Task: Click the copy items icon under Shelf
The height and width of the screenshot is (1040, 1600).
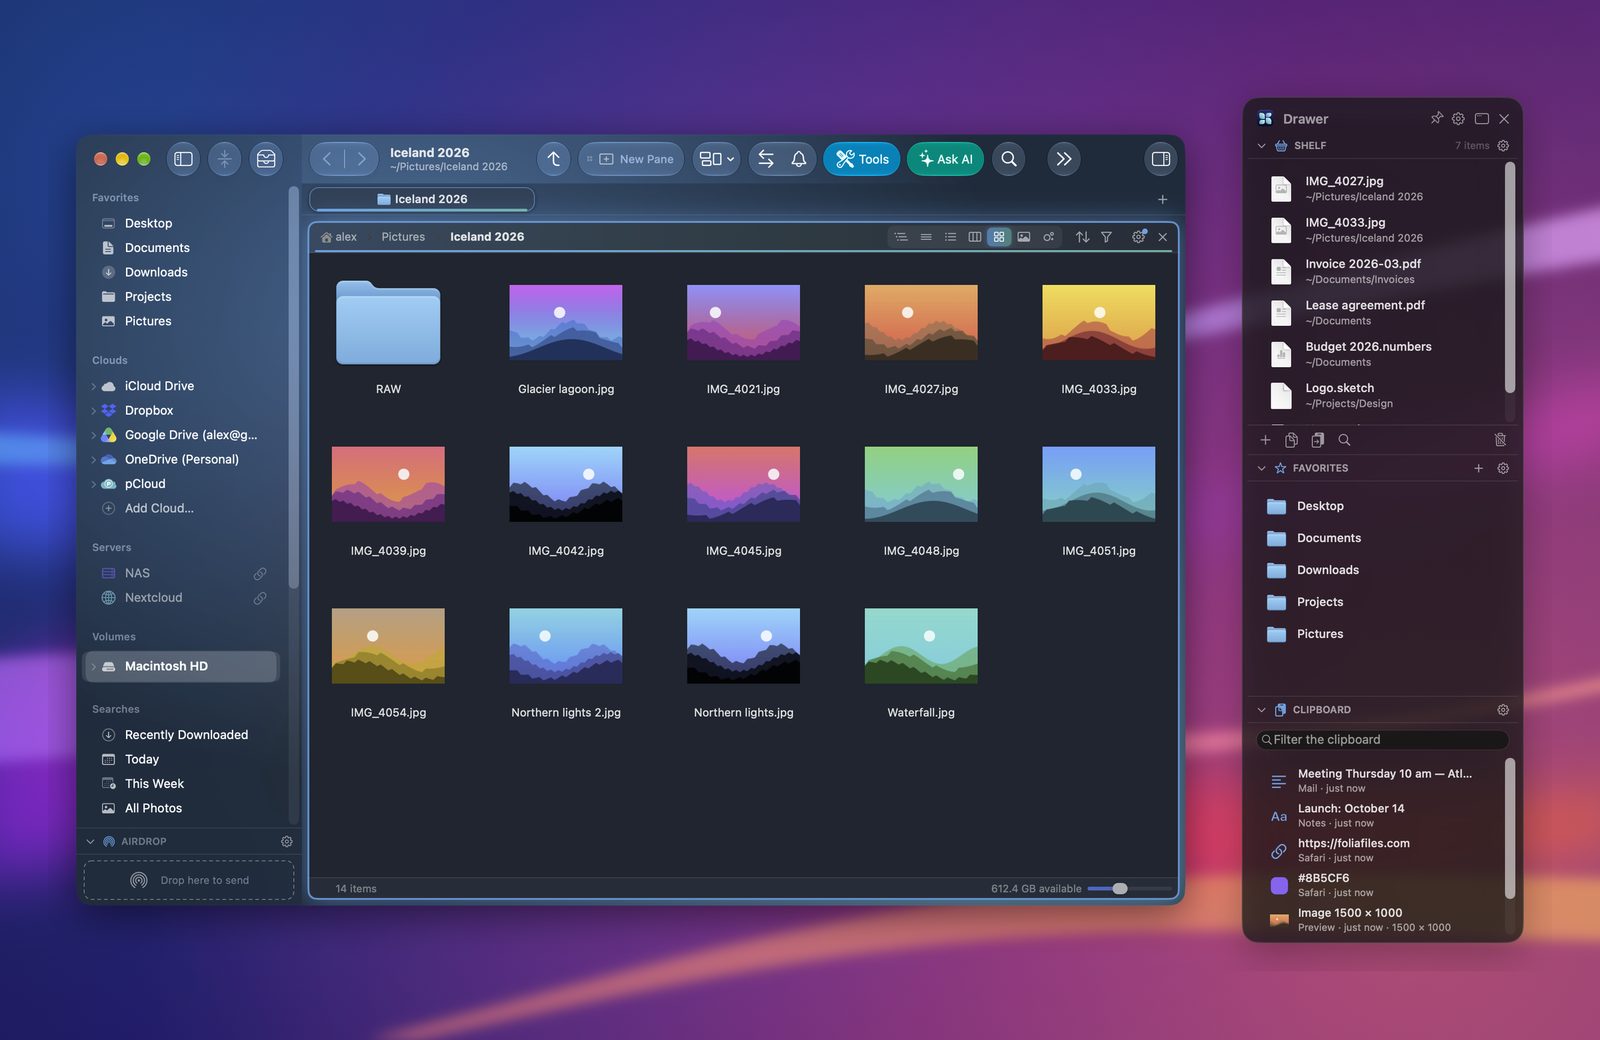Action: (1291, 440)
